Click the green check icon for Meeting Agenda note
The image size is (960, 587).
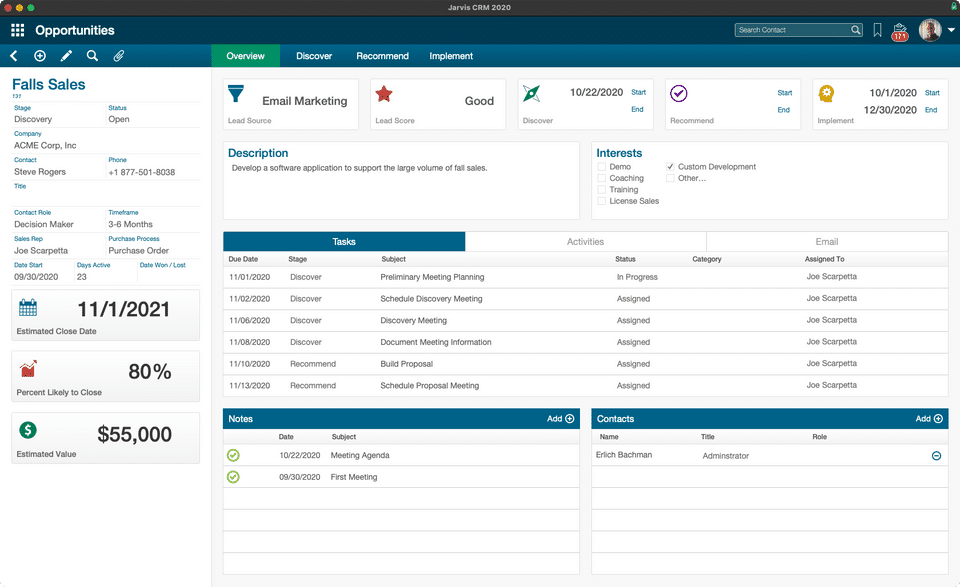[x=233, y=455]
